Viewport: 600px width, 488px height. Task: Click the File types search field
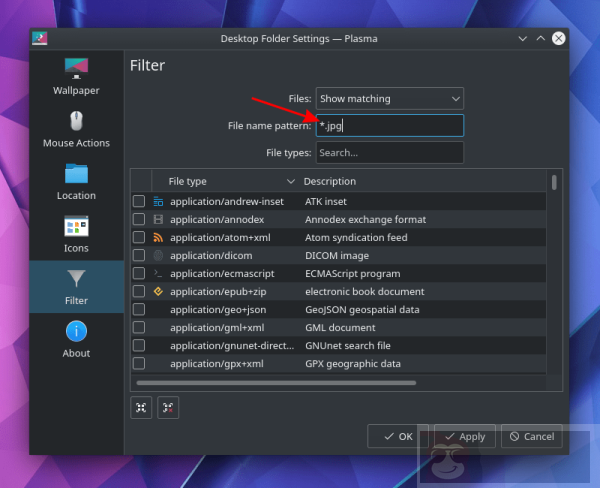pos(390,153)
